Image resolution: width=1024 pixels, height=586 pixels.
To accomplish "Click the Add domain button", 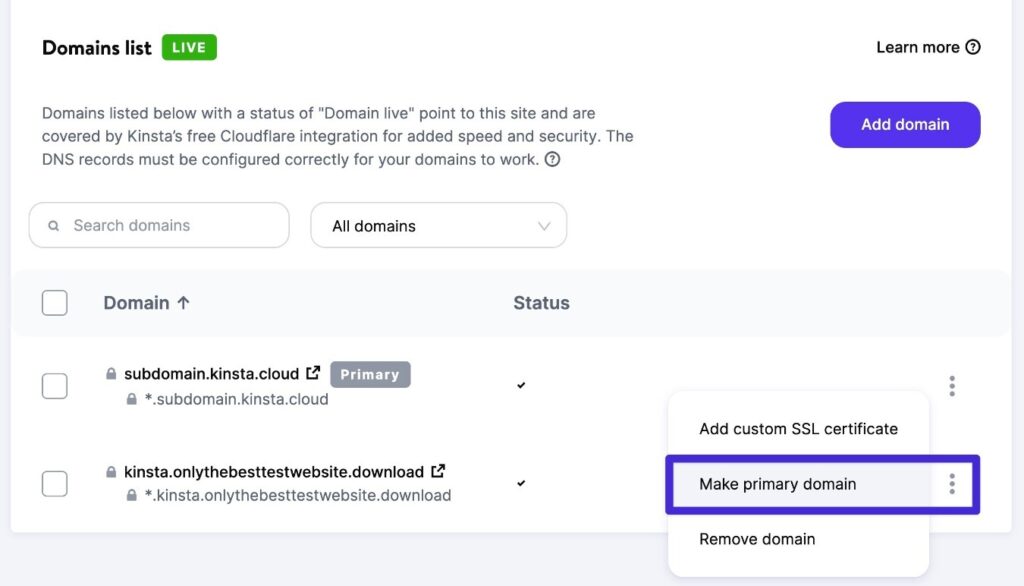I will [904, 124].
